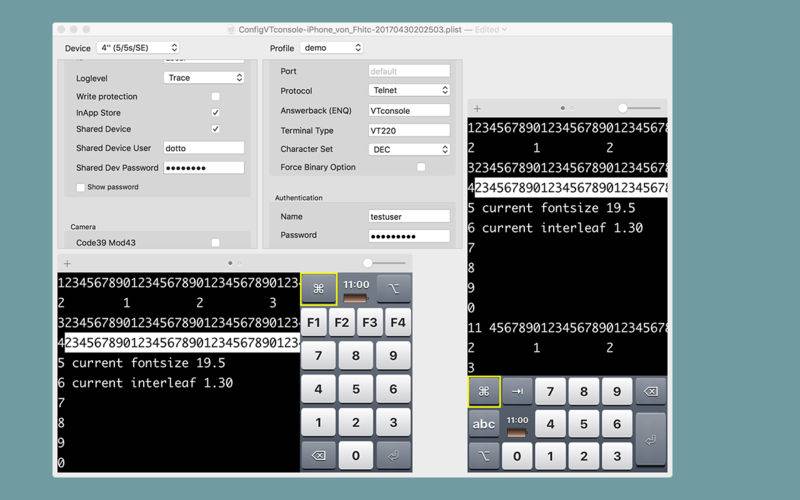Click the Terminal Type field containing VT220
Viewport: 800px width, 500px height.
pyautogui.click(x=409, y=131)
